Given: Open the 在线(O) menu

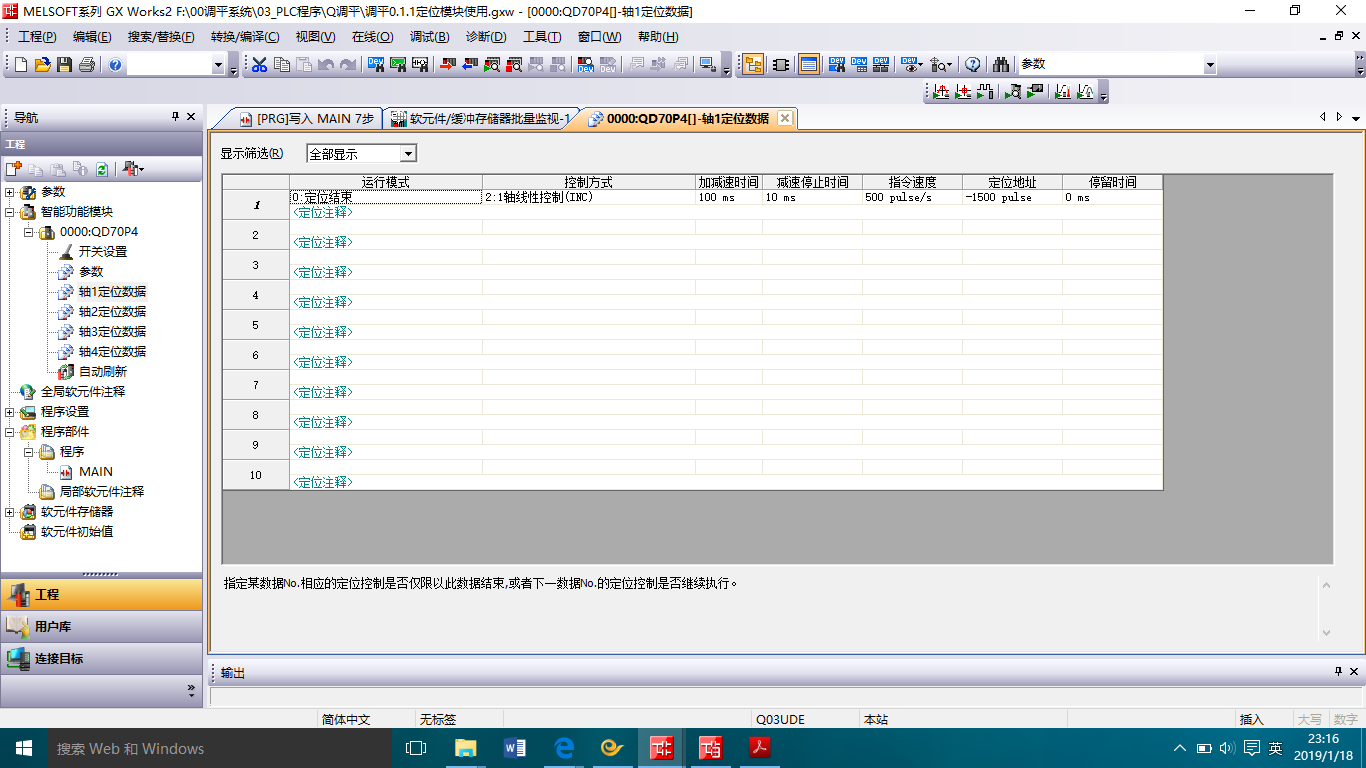Looking at the screenshot, I should pos(372,37).
